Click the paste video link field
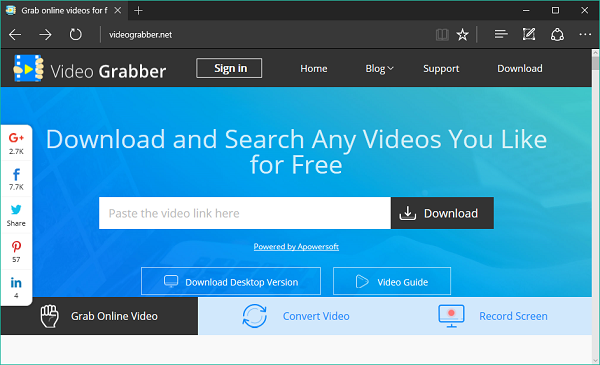Screen dimensions: 600x365 (x=245, y=213)
